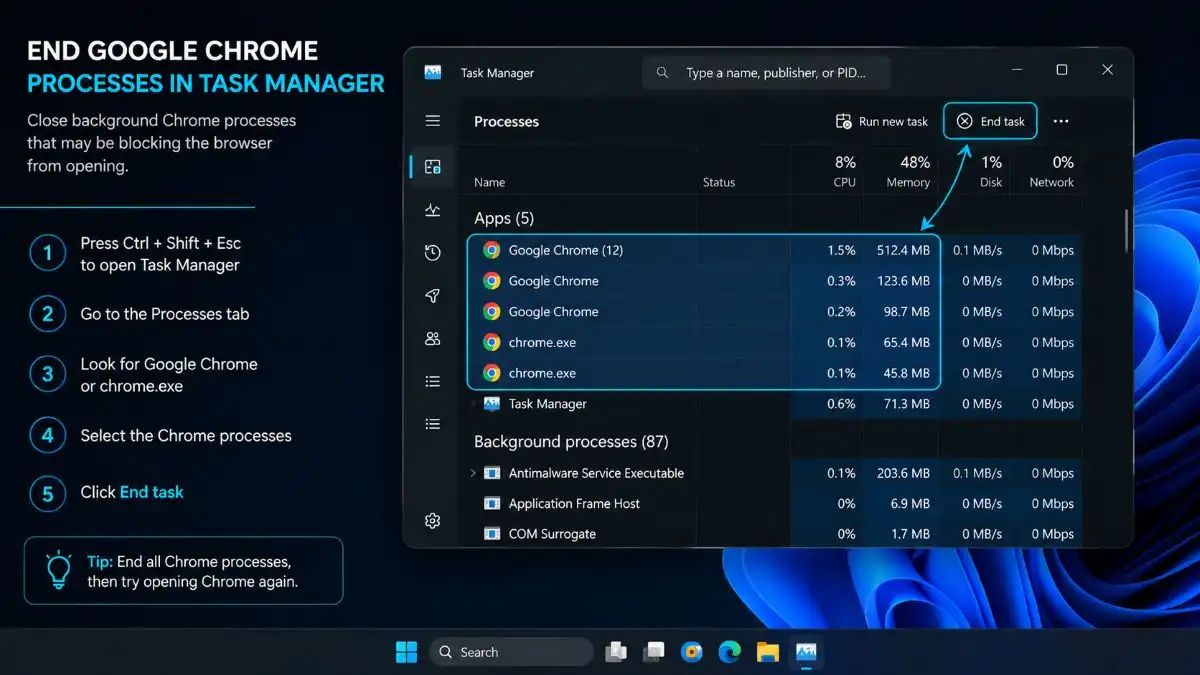Click the Chrome icon in the 45.8 MB row
This screenshot has width=1200, height=675.
pyautogui.click(x=491, y=373)
